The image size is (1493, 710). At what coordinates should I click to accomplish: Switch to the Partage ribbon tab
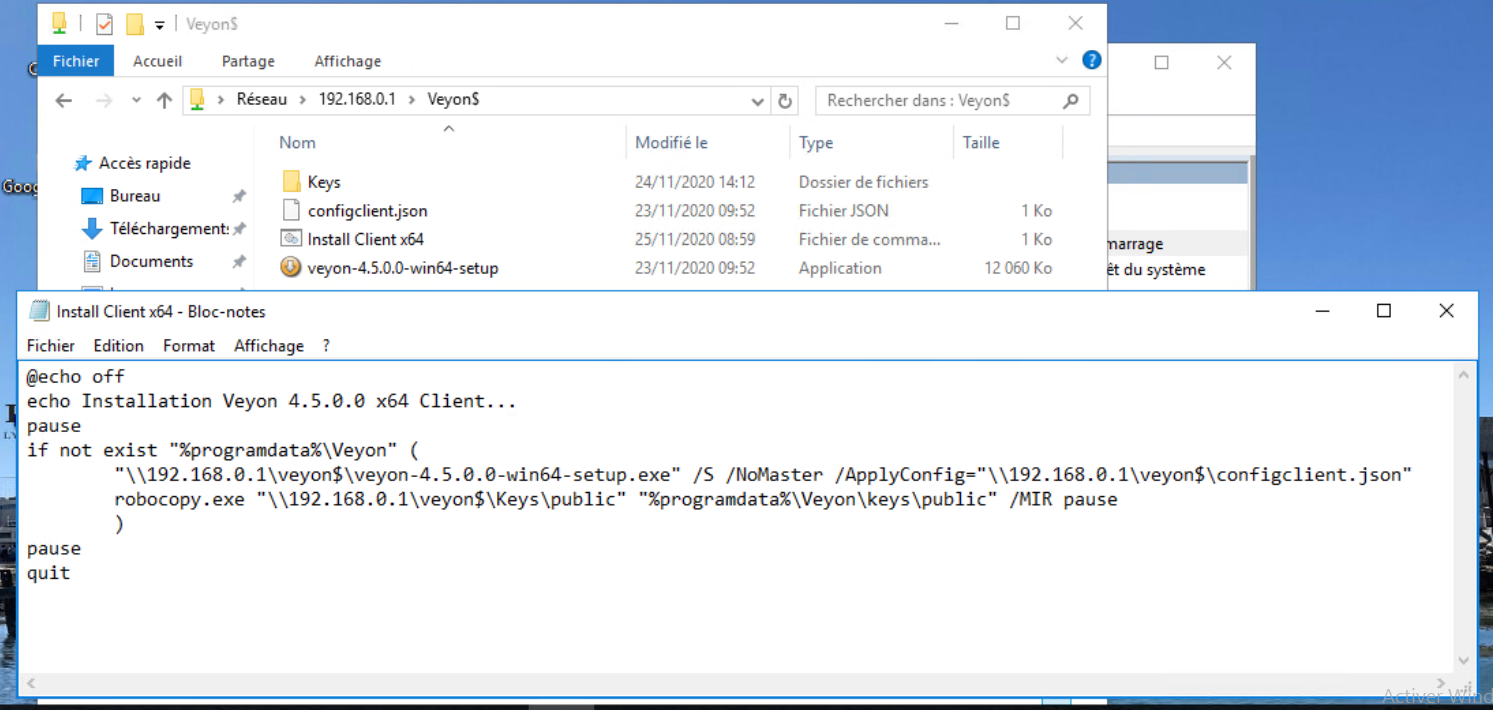(248, 61)
